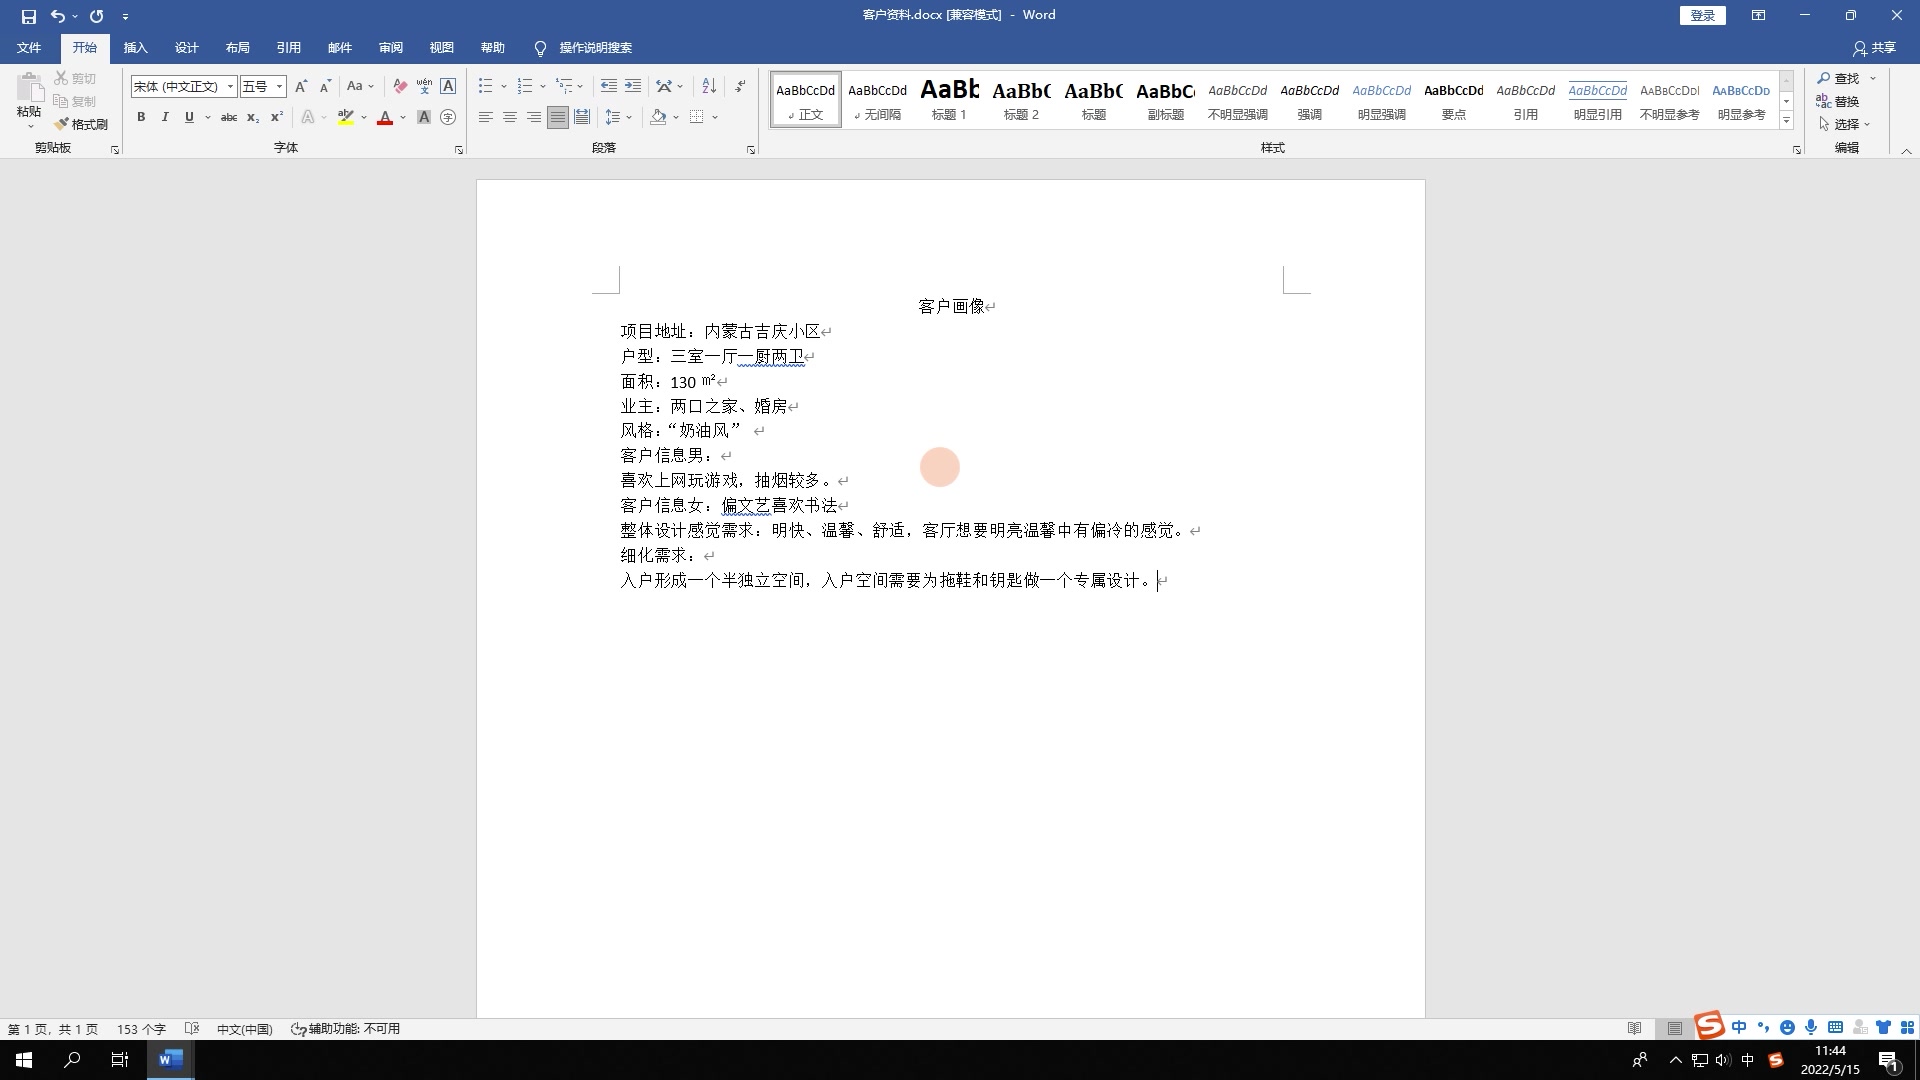Switch to the Layout (布局) tab
Viewport: 1920px width, 1080px height.
pos(237,47)
